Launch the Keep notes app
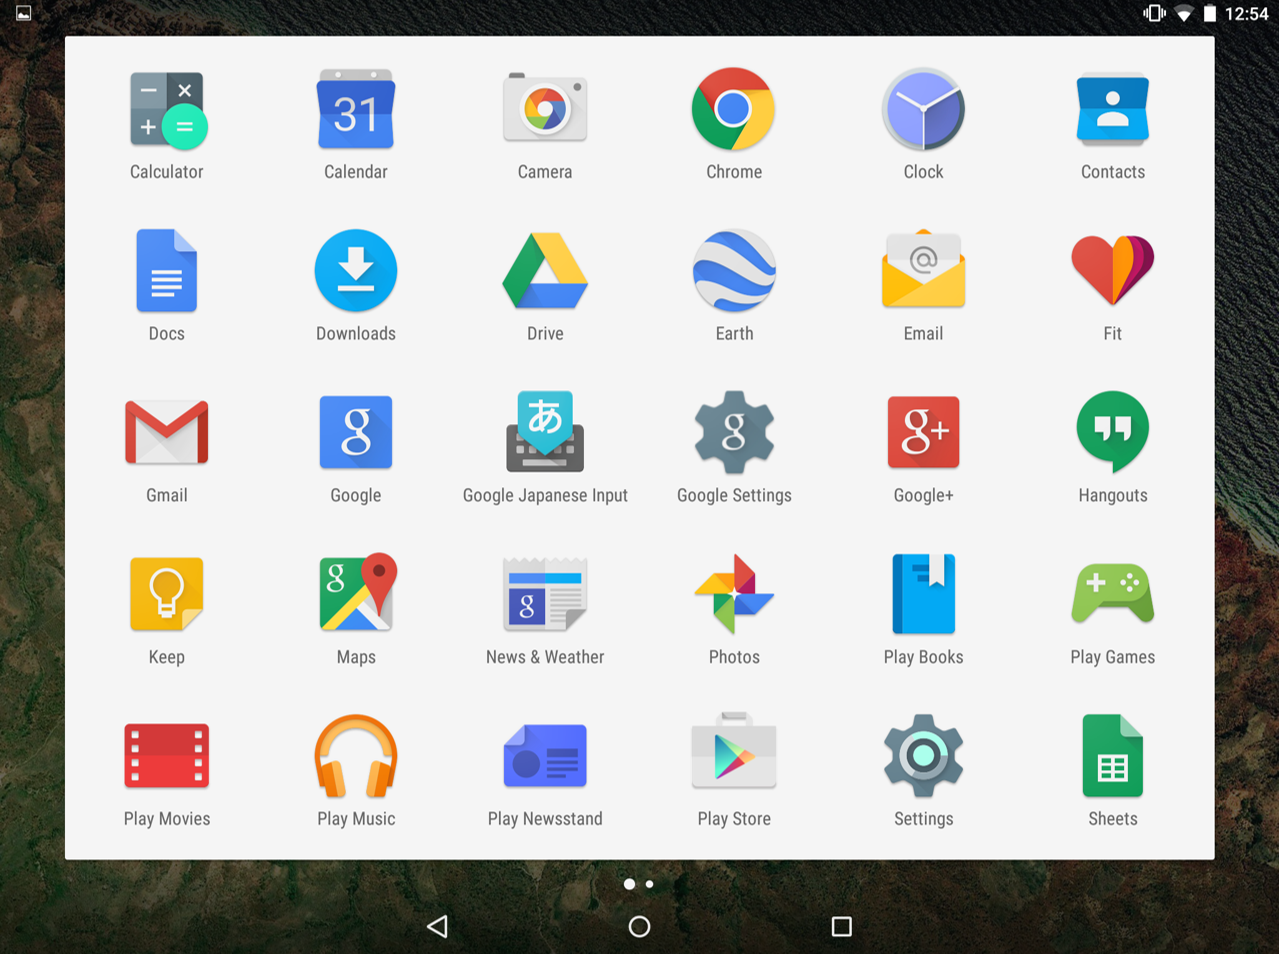The width and height of the screenshot is (1279, 954). [167, 594]
